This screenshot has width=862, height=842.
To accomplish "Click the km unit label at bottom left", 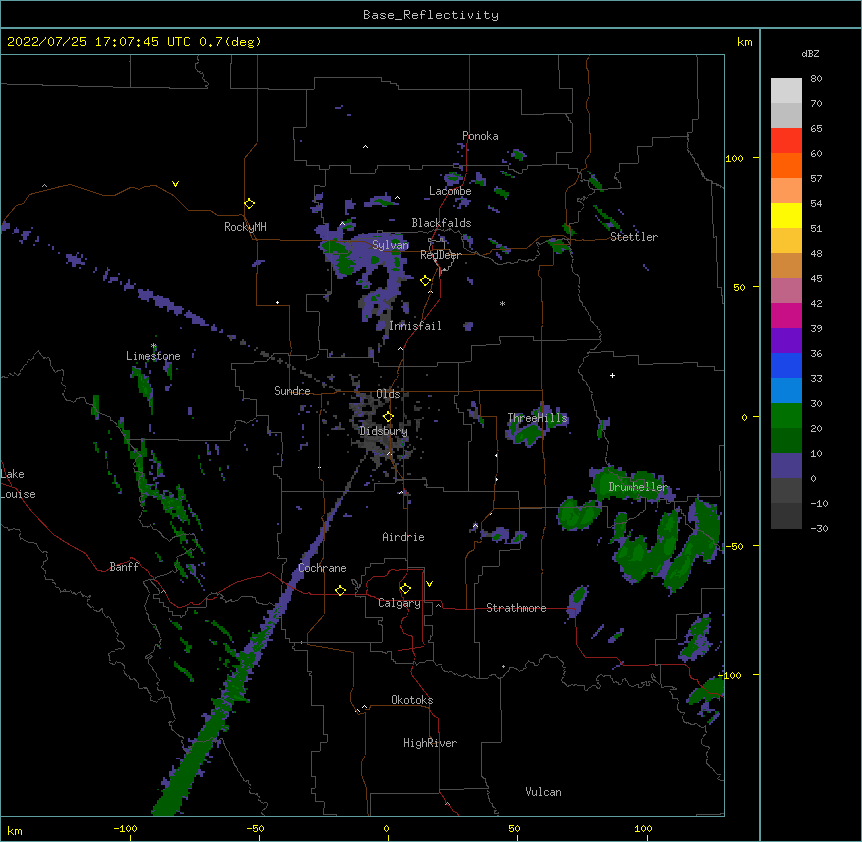I will 14,830.
